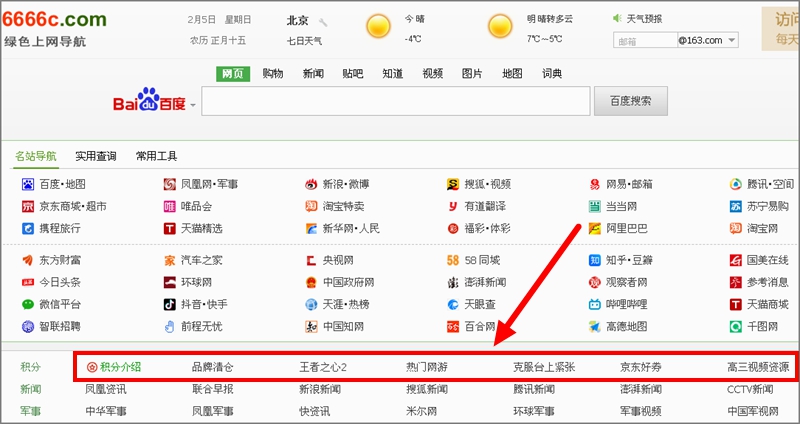Click the 天气预报 link
Image resolution: width=800 pixels, height=424 pixels.
[x=644, y=19]
